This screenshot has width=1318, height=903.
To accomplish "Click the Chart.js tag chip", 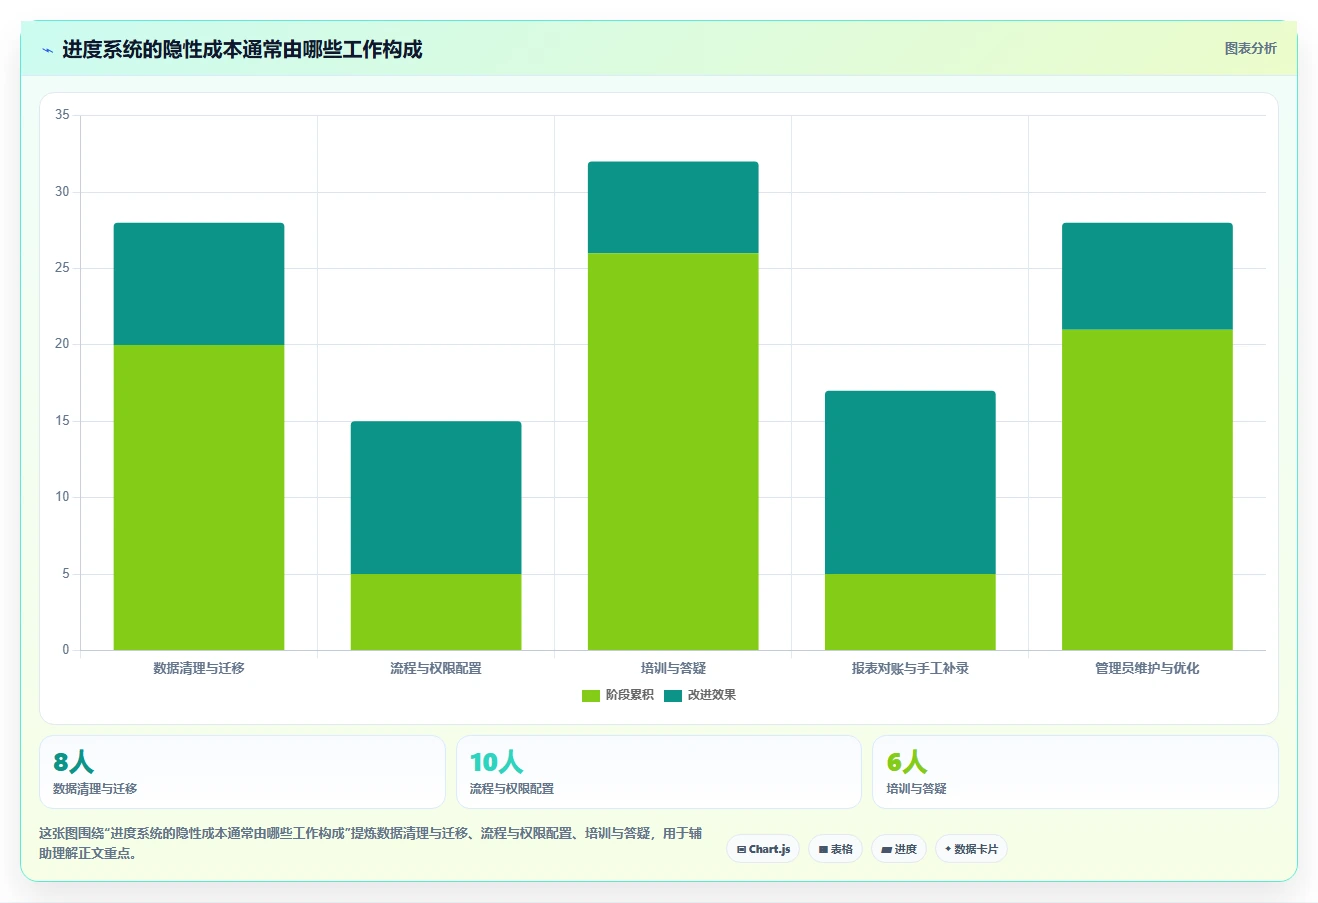I will pos(763,849).
